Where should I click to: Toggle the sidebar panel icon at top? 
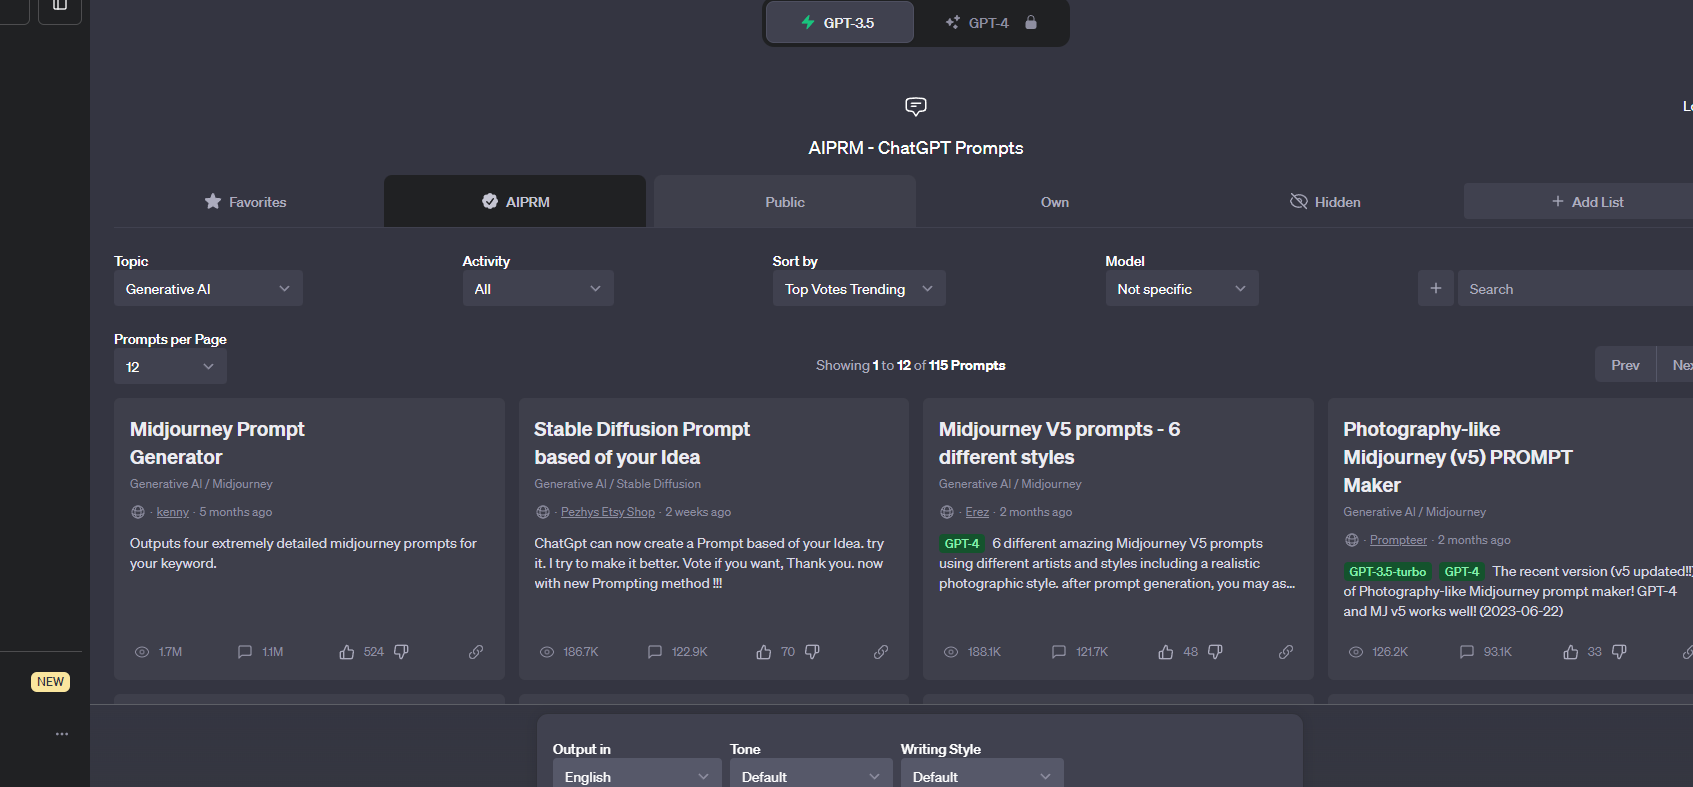point(60,6)
